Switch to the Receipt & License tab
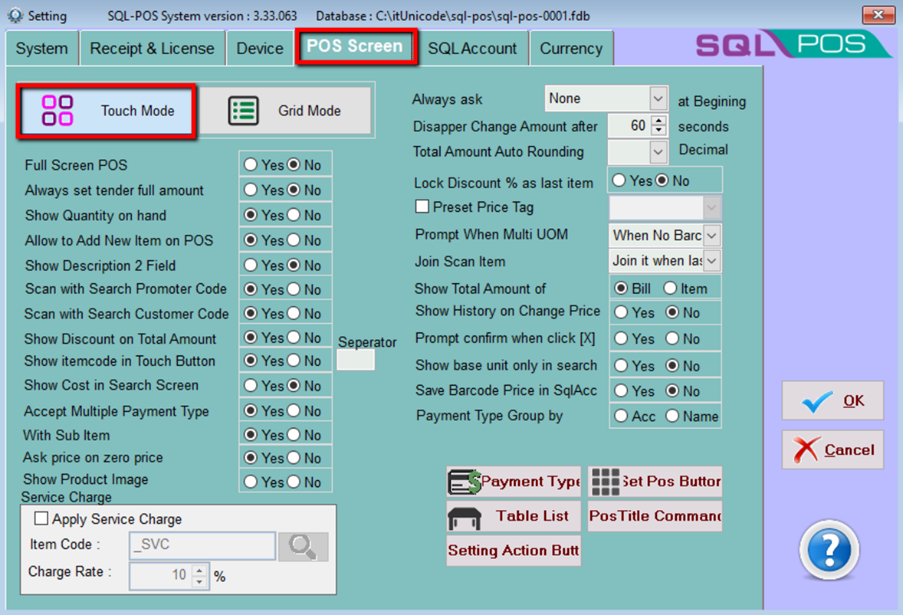The width and height of the screenshot is (903, 615). [x=152, y=48]
